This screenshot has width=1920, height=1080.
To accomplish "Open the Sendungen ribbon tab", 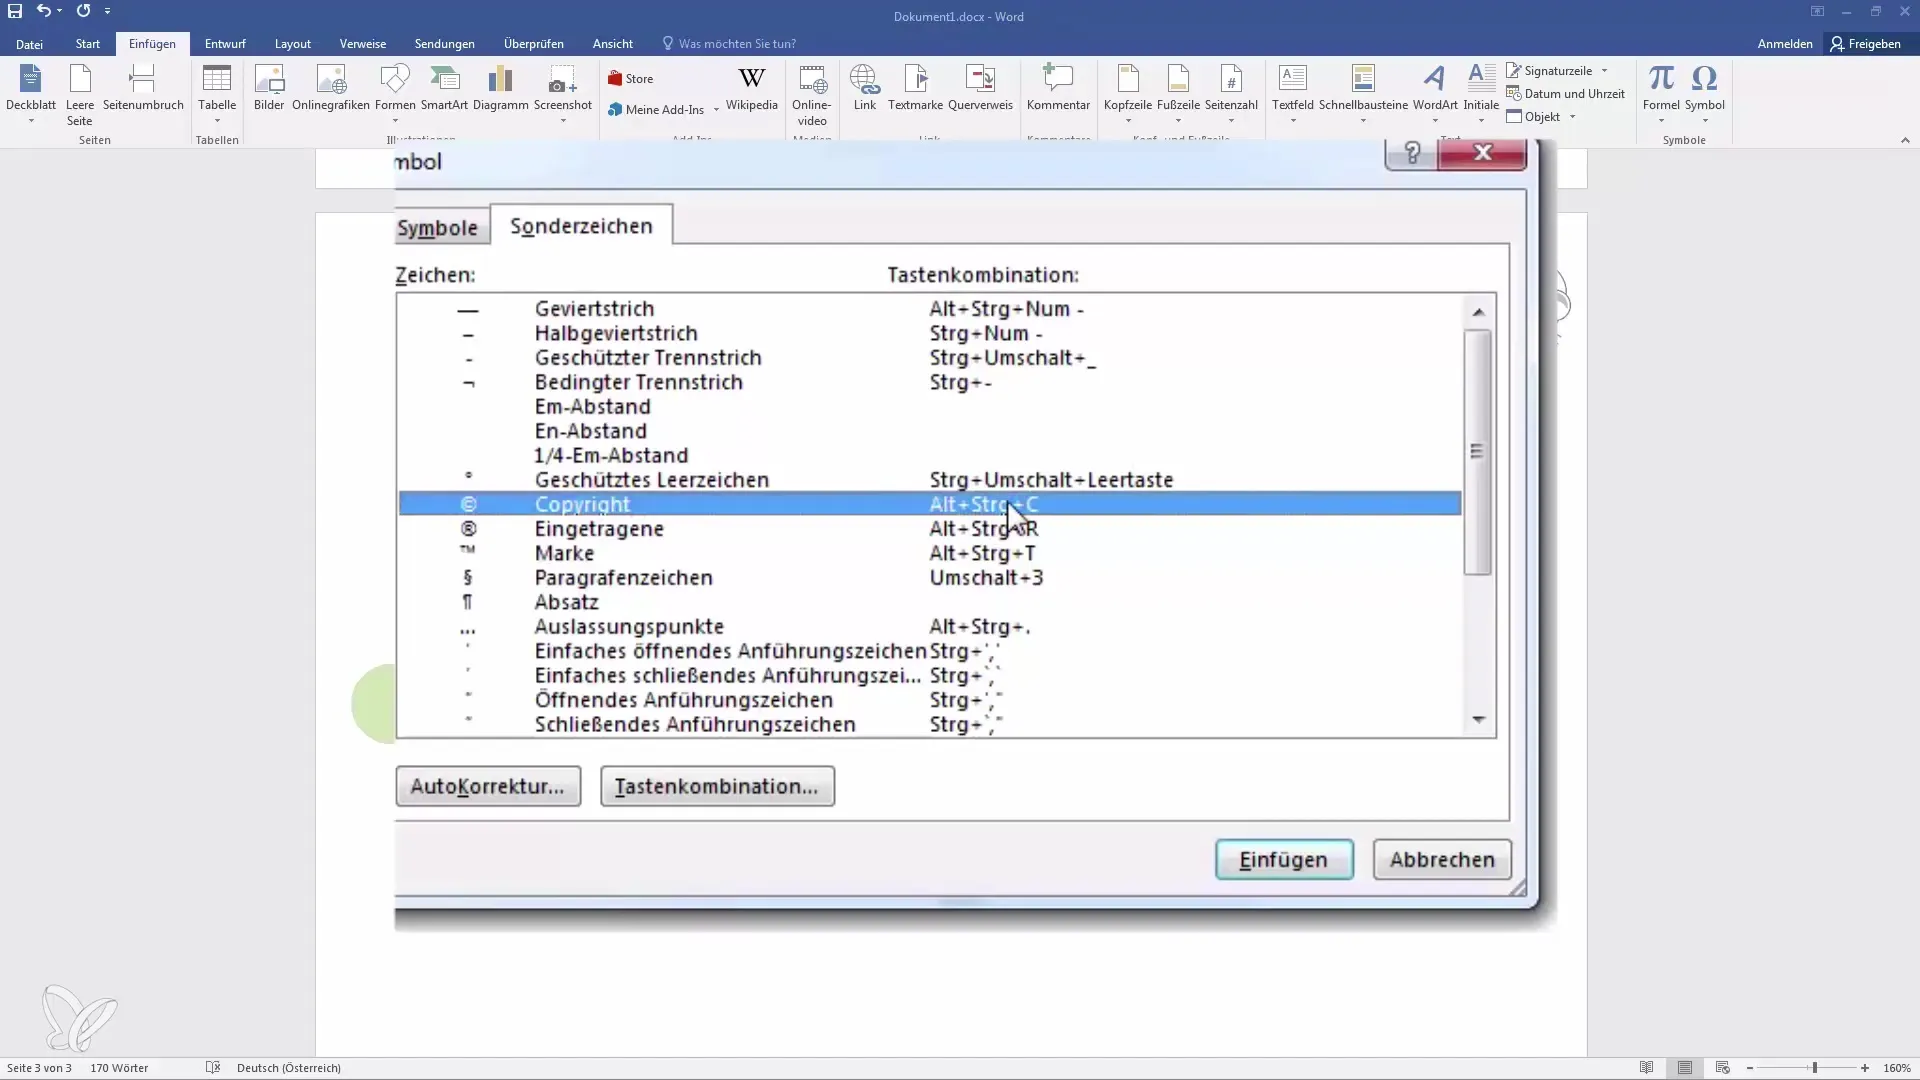I will 445,44.
